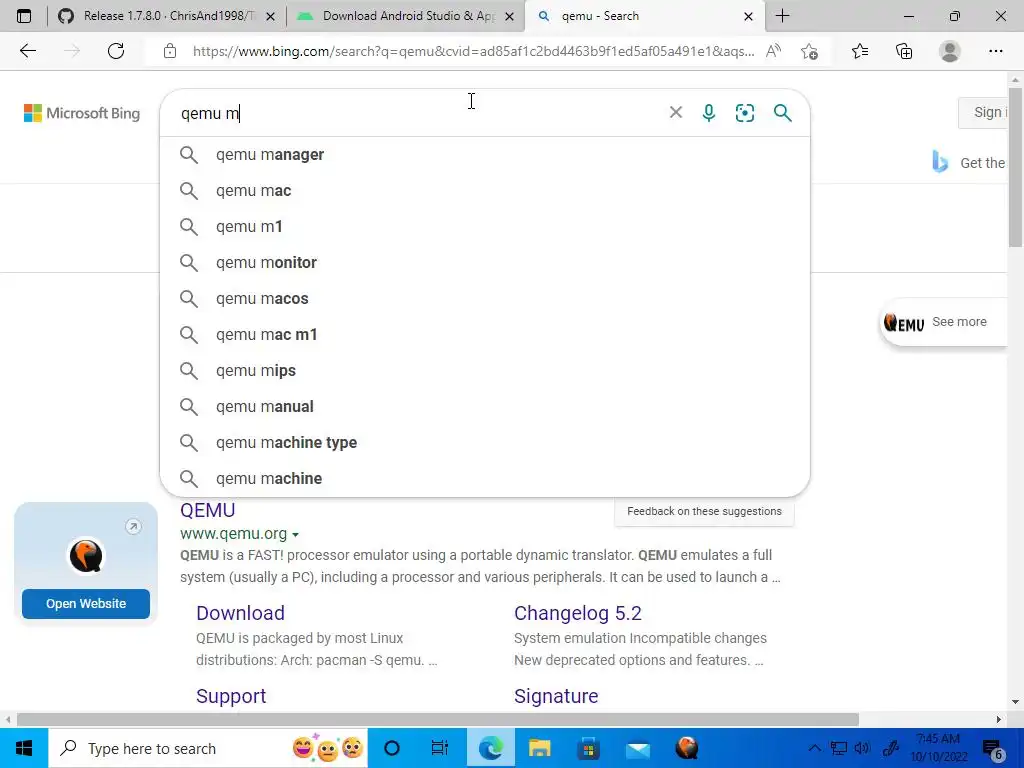
Task: Open QEMU app icon in taskbar
Action: pyautogui.click(x=686, y=748)
